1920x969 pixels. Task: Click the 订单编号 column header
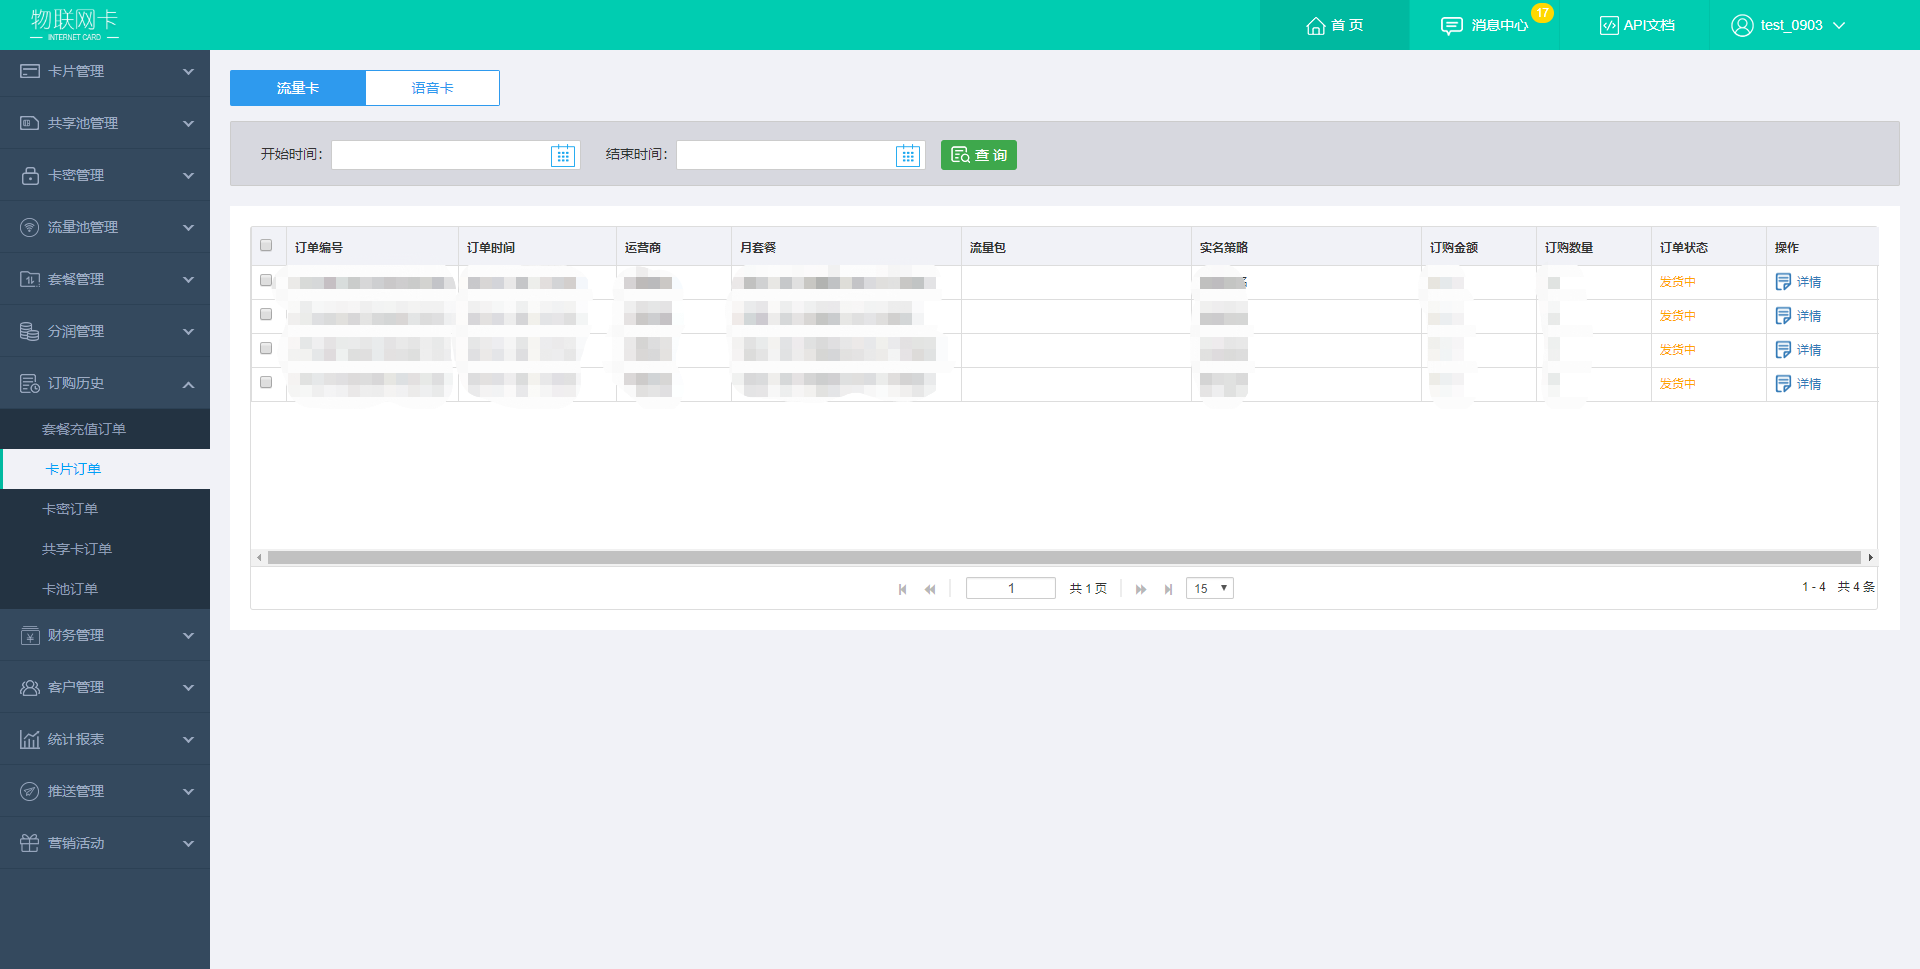coord(372,247)
